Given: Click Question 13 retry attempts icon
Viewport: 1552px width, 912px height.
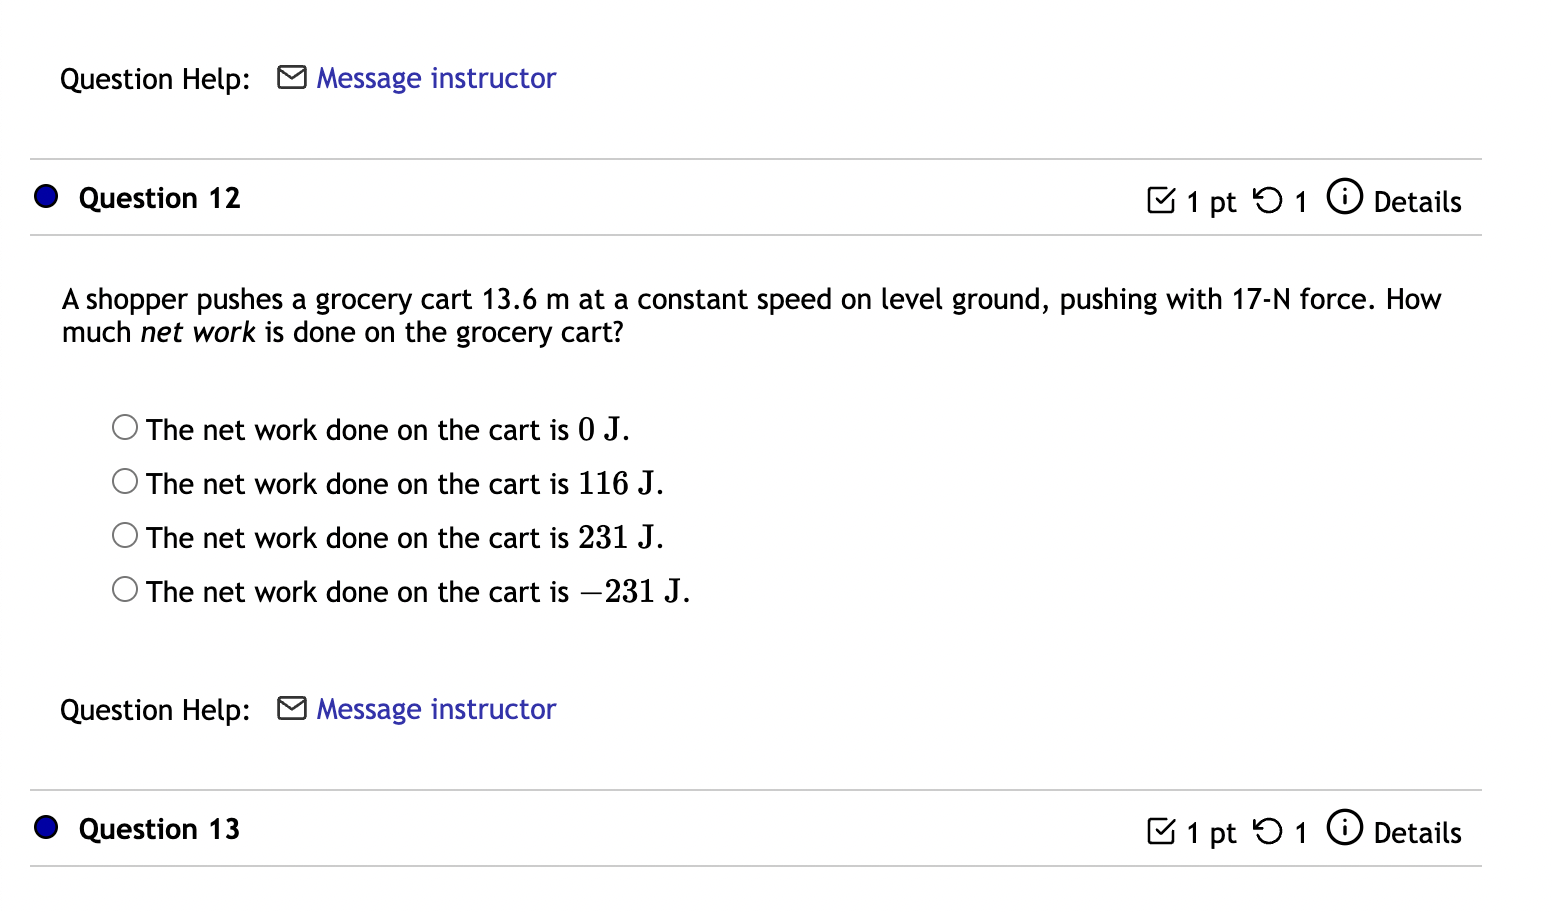Looking at the screenshot, I should [x=1267, y=832].
